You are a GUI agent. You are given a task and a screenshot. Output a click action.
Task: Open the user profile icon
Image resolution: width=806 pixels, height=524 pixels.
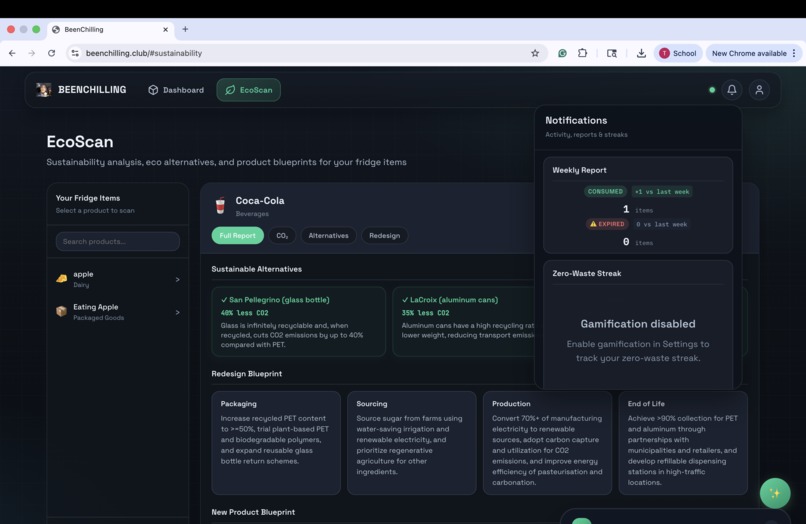759,90
